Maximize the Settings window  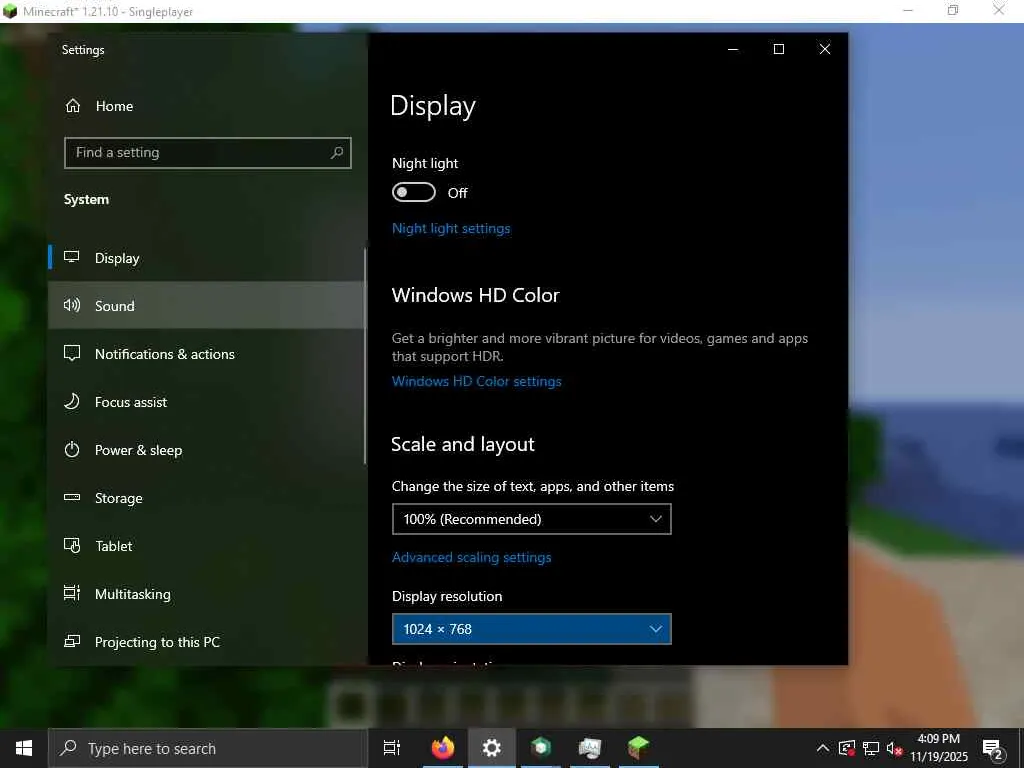coord(778,49)
